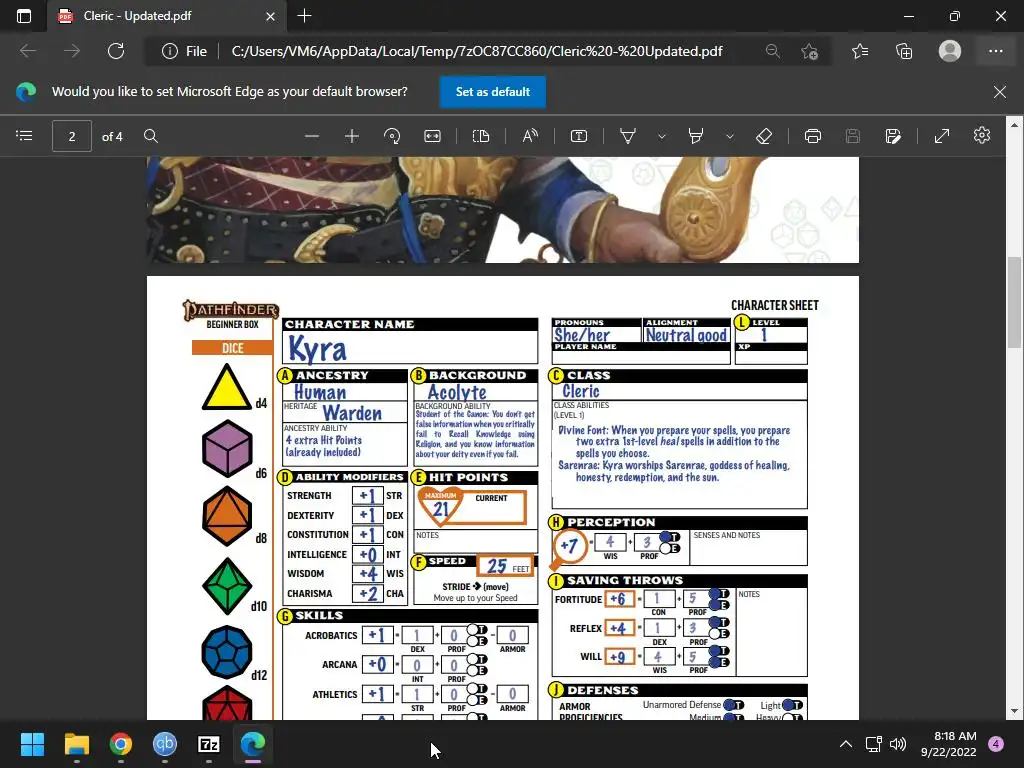The width and height of the screenshot is (1024, 768).
Task: Click the character name Kyra
Action: point(317,349)
